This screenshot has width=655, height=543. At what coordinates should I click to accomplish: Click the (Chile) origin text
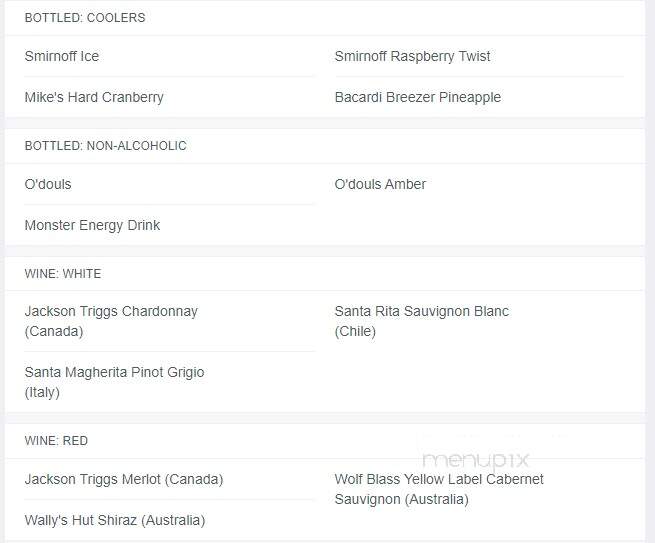coord(355,331)
